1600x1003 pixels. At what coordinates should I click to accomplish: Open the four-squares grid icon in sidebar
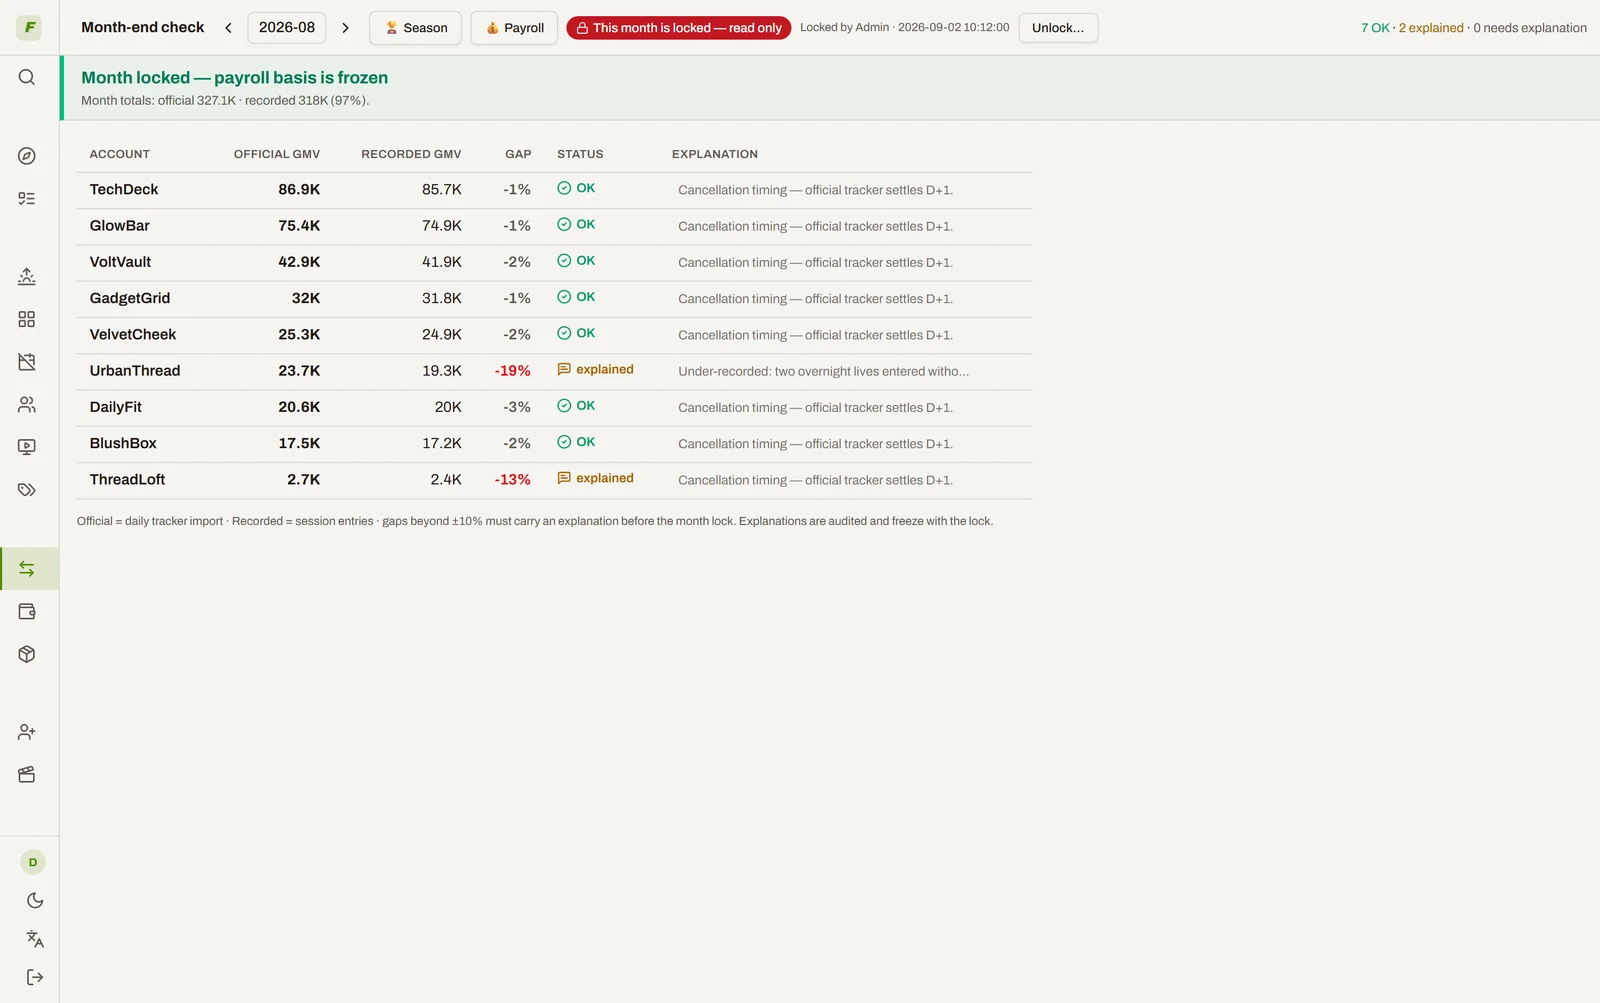pyautogui.click(x=27, y=319)
